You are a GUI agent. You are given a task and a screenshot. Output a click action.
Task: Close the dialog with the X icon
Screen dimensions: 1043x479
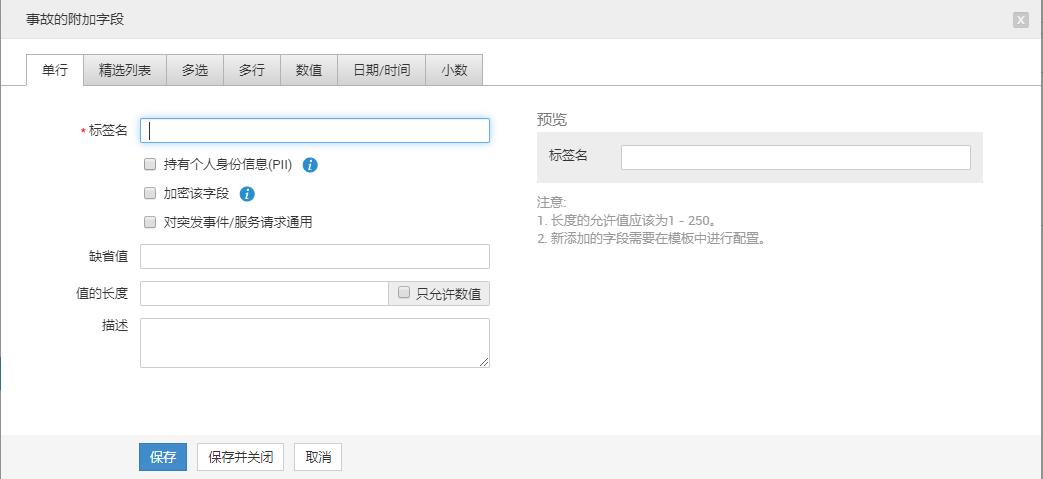click(1020, 20)
